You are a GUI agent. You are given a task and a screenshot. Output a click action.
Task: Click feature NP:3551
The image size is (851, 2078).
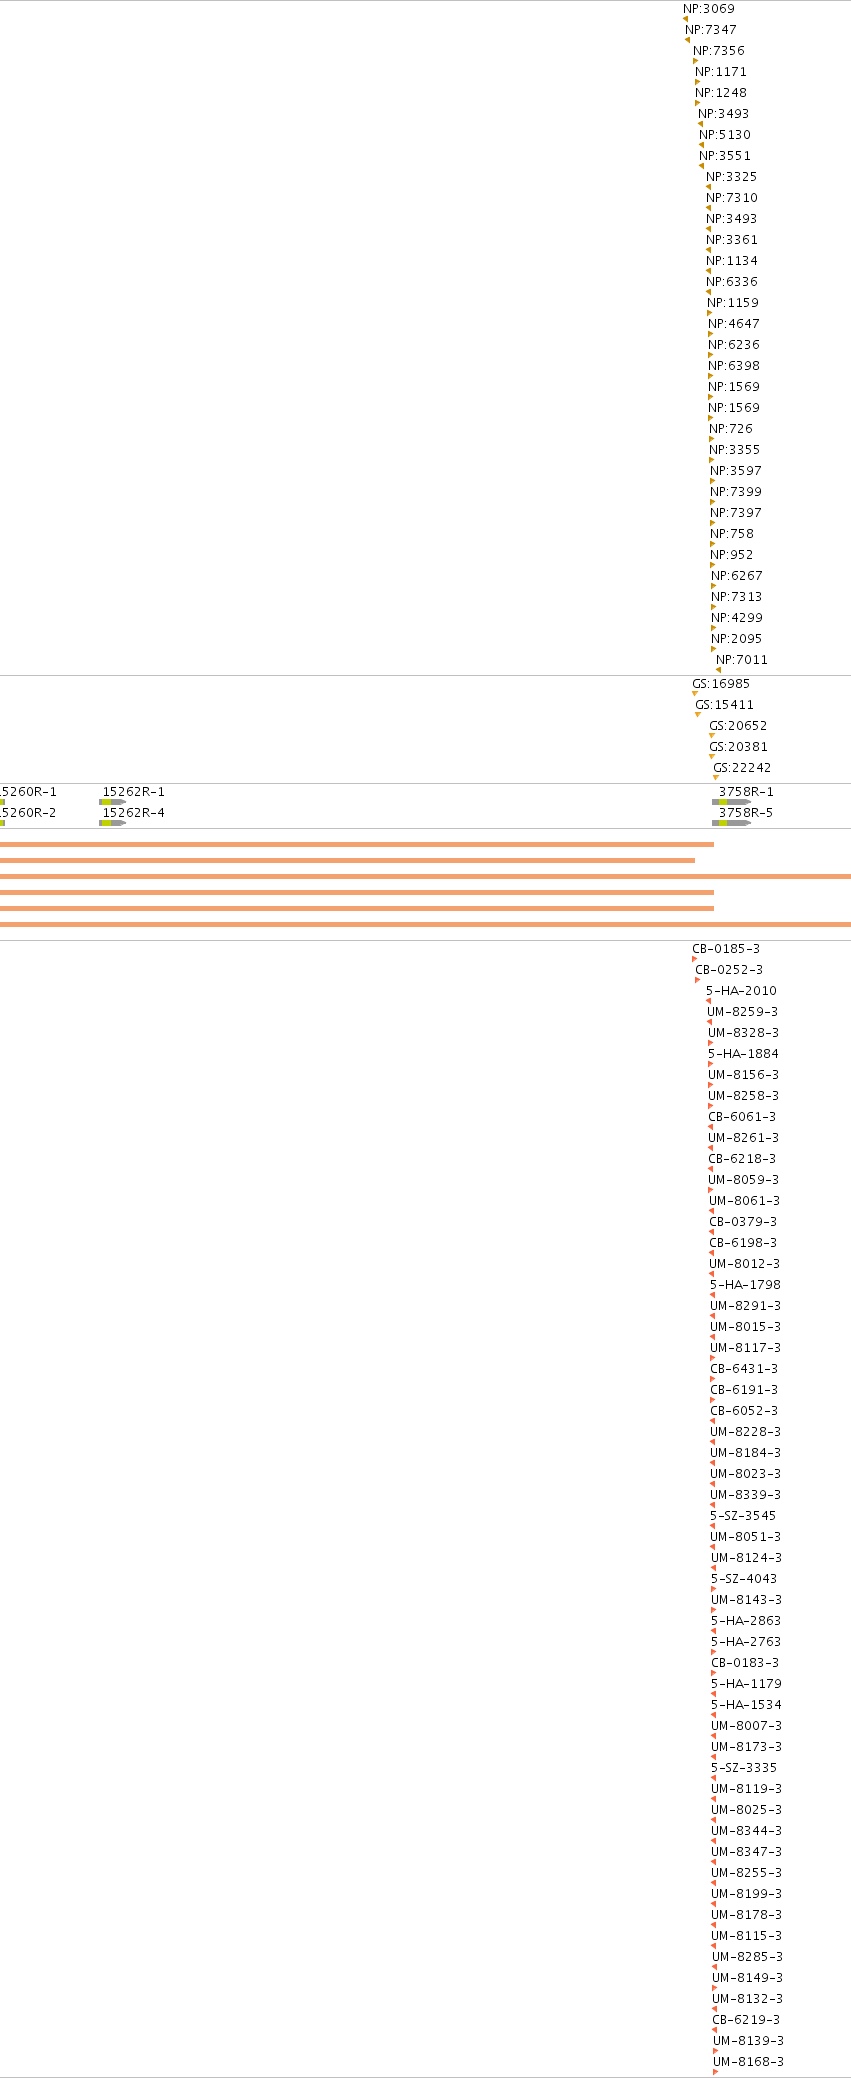pos(725,156)
